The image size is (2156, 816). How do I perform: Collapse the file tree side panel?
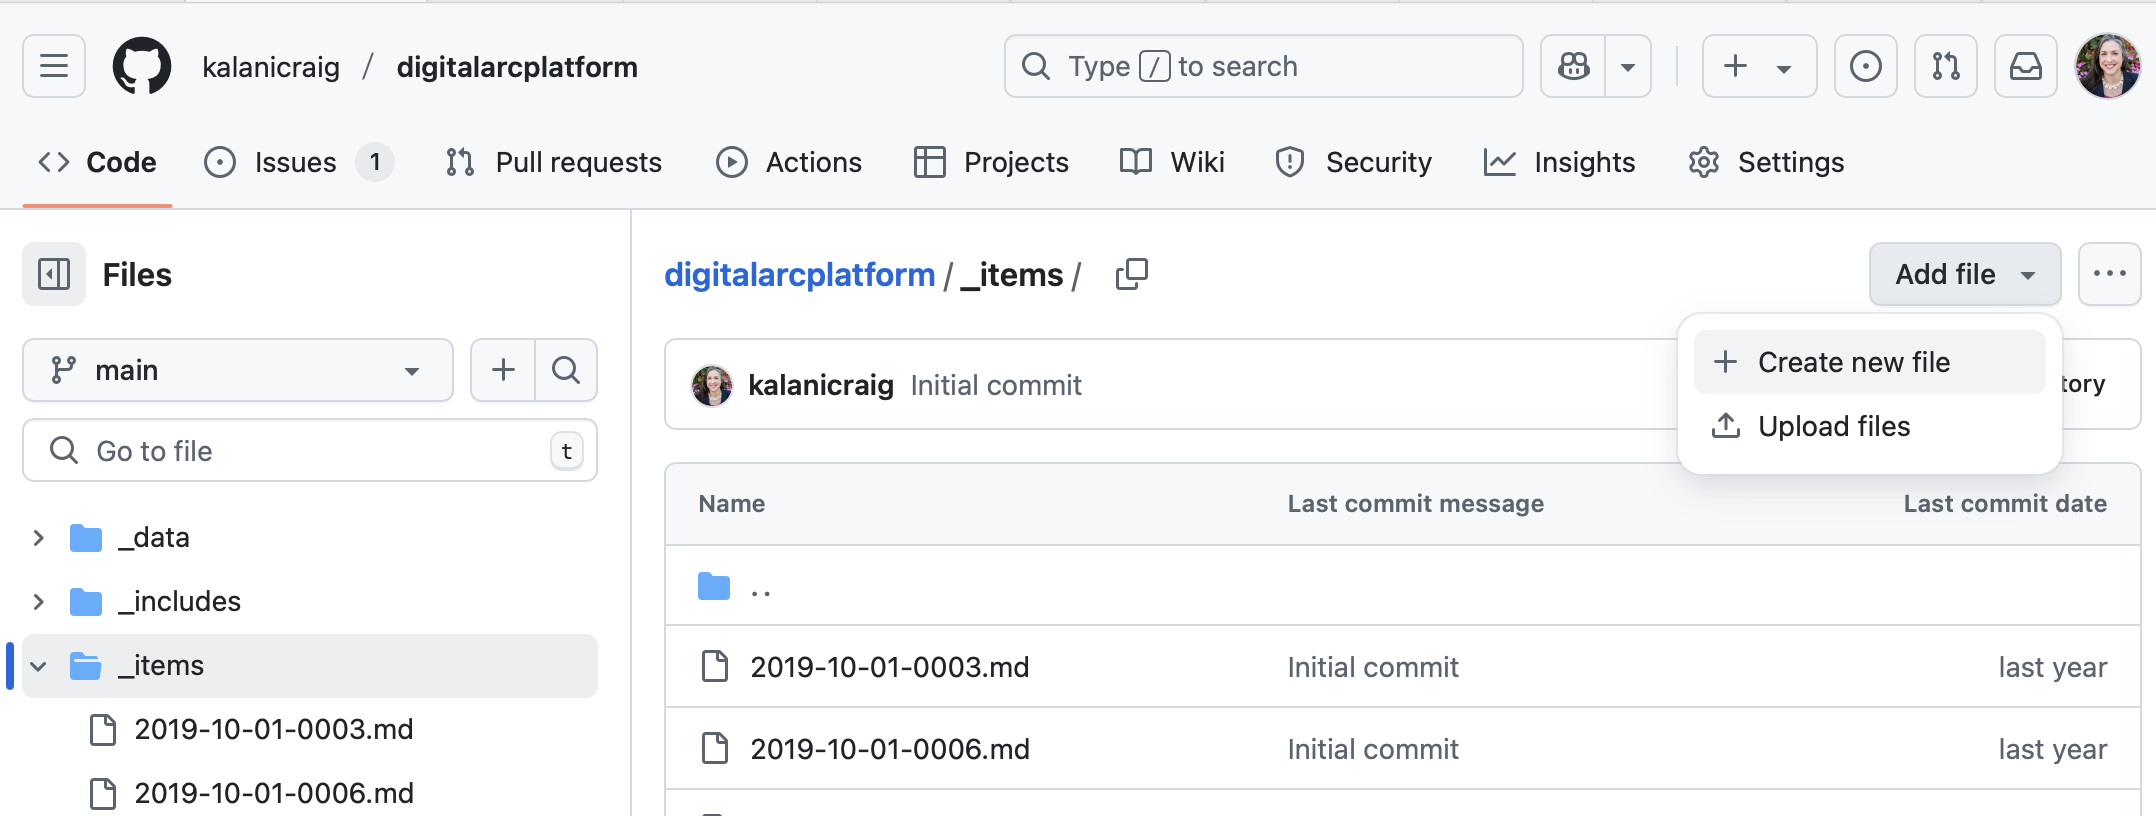[54, 274]
